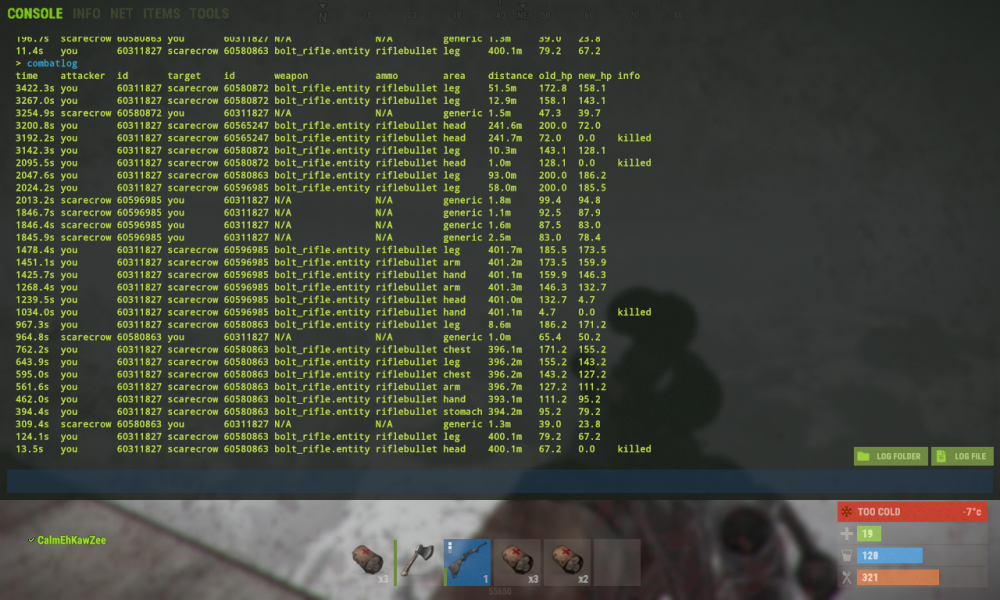This screenshot has height=600, width=1000.
Task: Select the bolt action rifle hotbar slot
Action: (x=467, y=562)
